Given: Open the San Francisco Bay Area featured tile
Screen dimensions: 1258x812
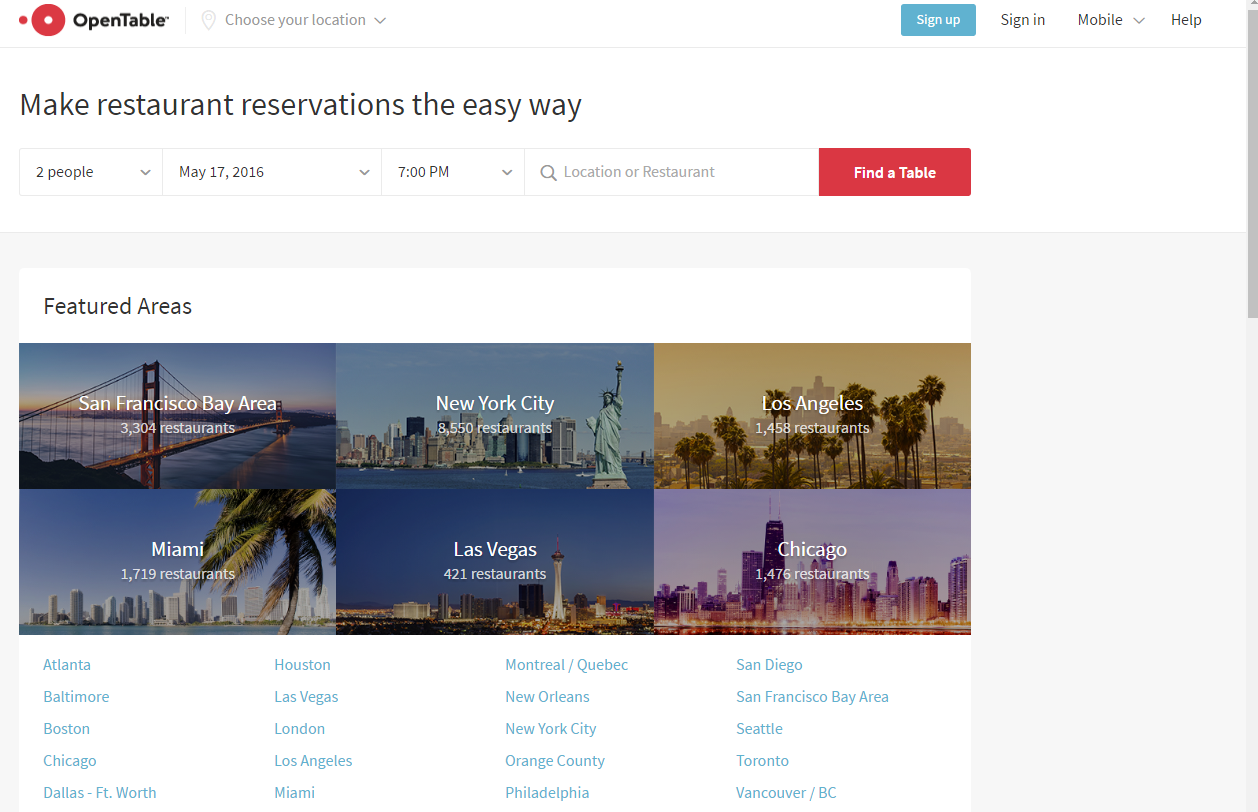Looking at the screenshot, I should tap(177, 416).
